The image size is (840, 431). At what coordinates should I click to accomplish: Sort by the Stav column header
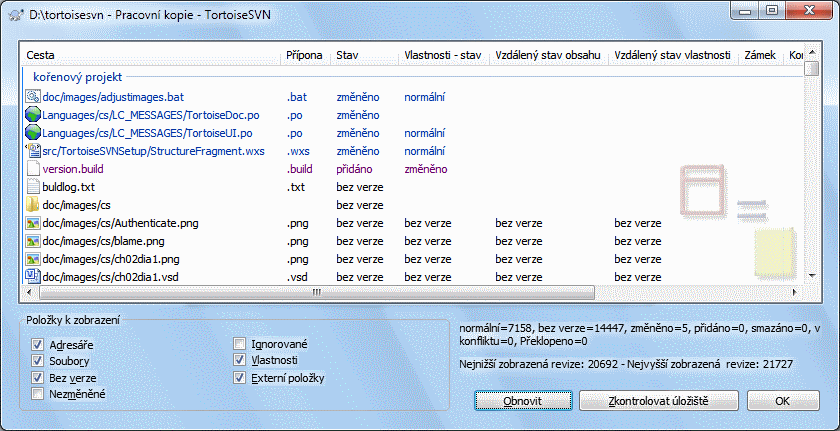tap(365, 55)
